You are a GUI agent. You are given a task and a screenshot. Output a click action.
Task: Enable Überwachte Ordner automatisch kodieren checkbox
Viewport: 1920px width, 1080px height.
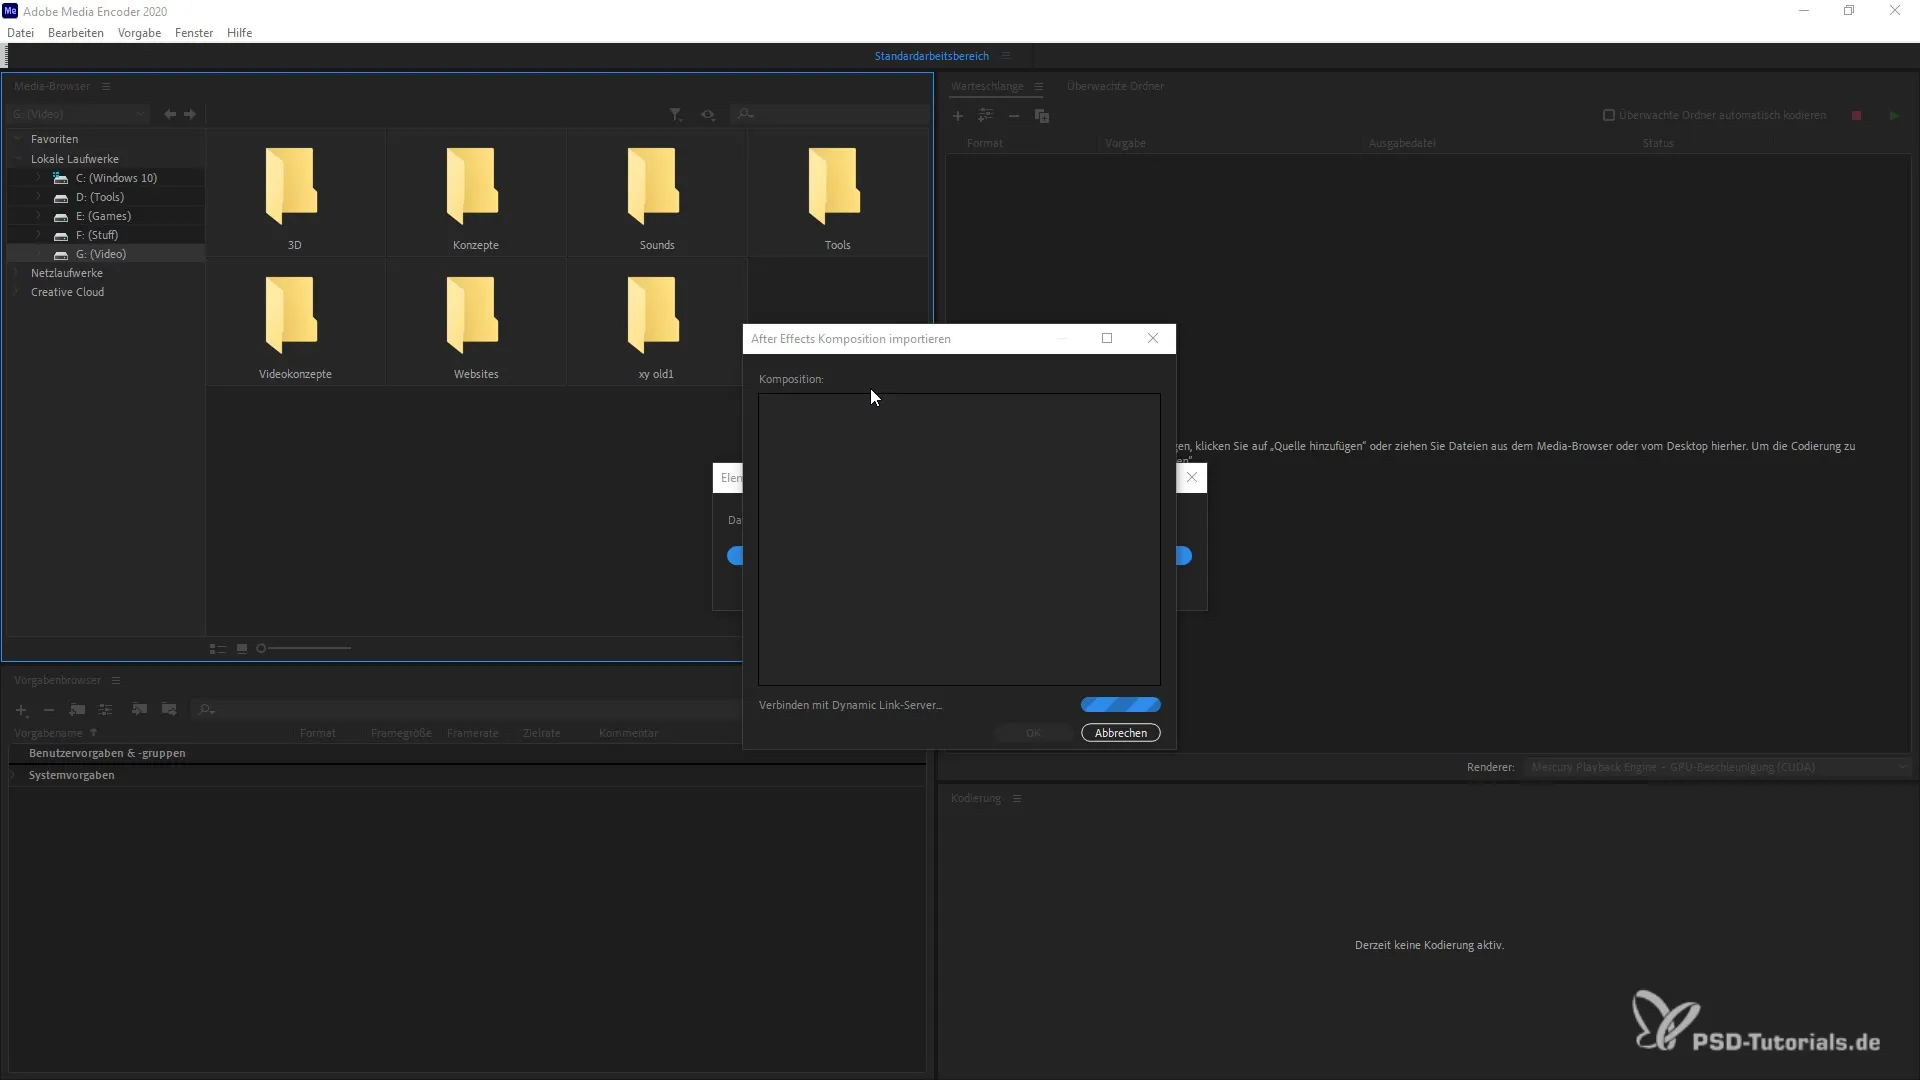click(x=1609, y=115)
